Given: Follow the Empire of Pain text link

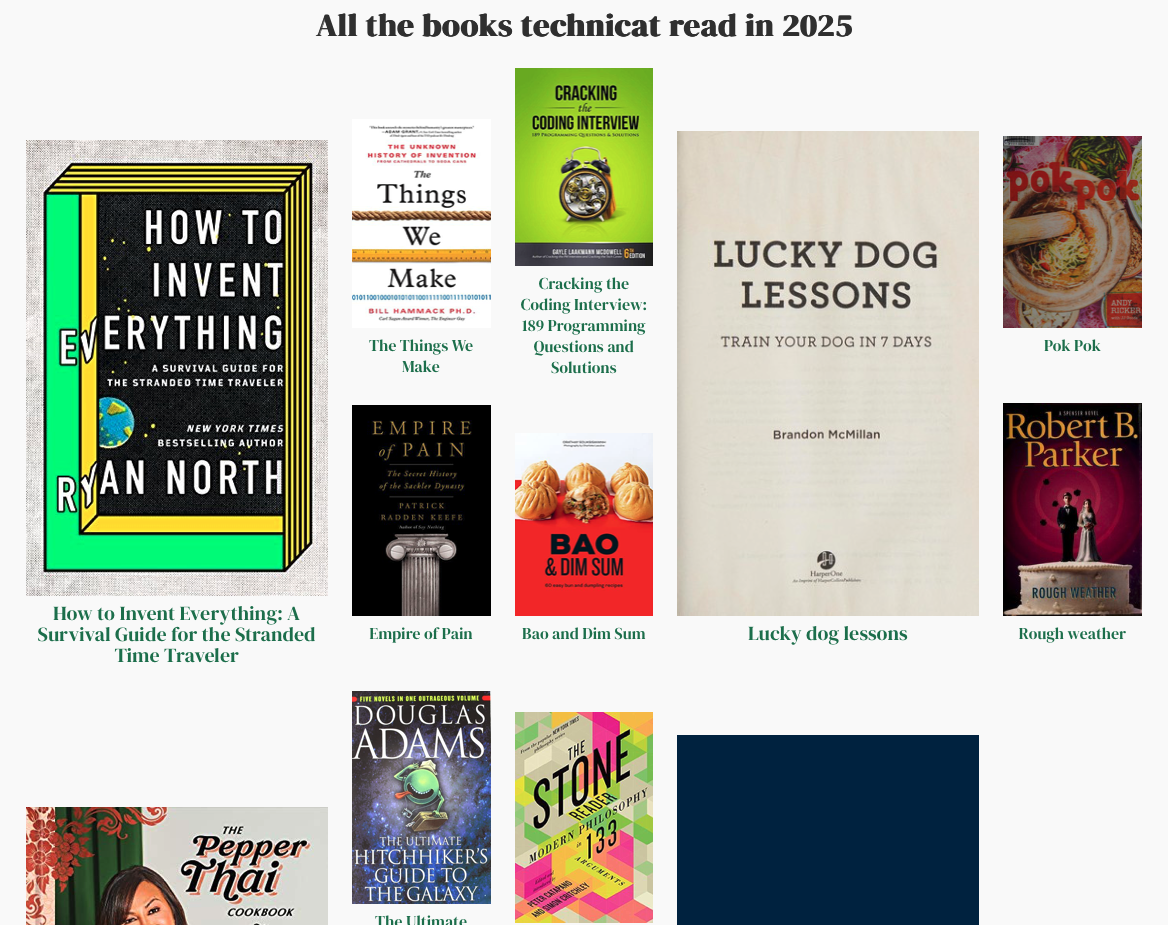Looking at the screenshot, I should (421, 634).
